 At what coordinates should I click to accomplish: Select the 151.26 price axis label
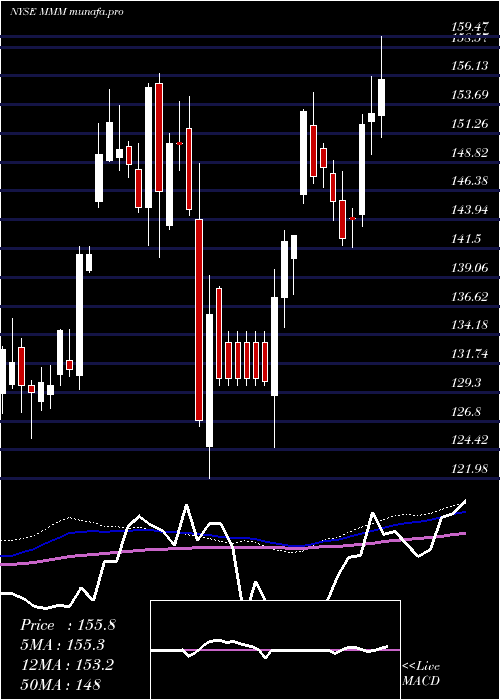click(470, 124)
